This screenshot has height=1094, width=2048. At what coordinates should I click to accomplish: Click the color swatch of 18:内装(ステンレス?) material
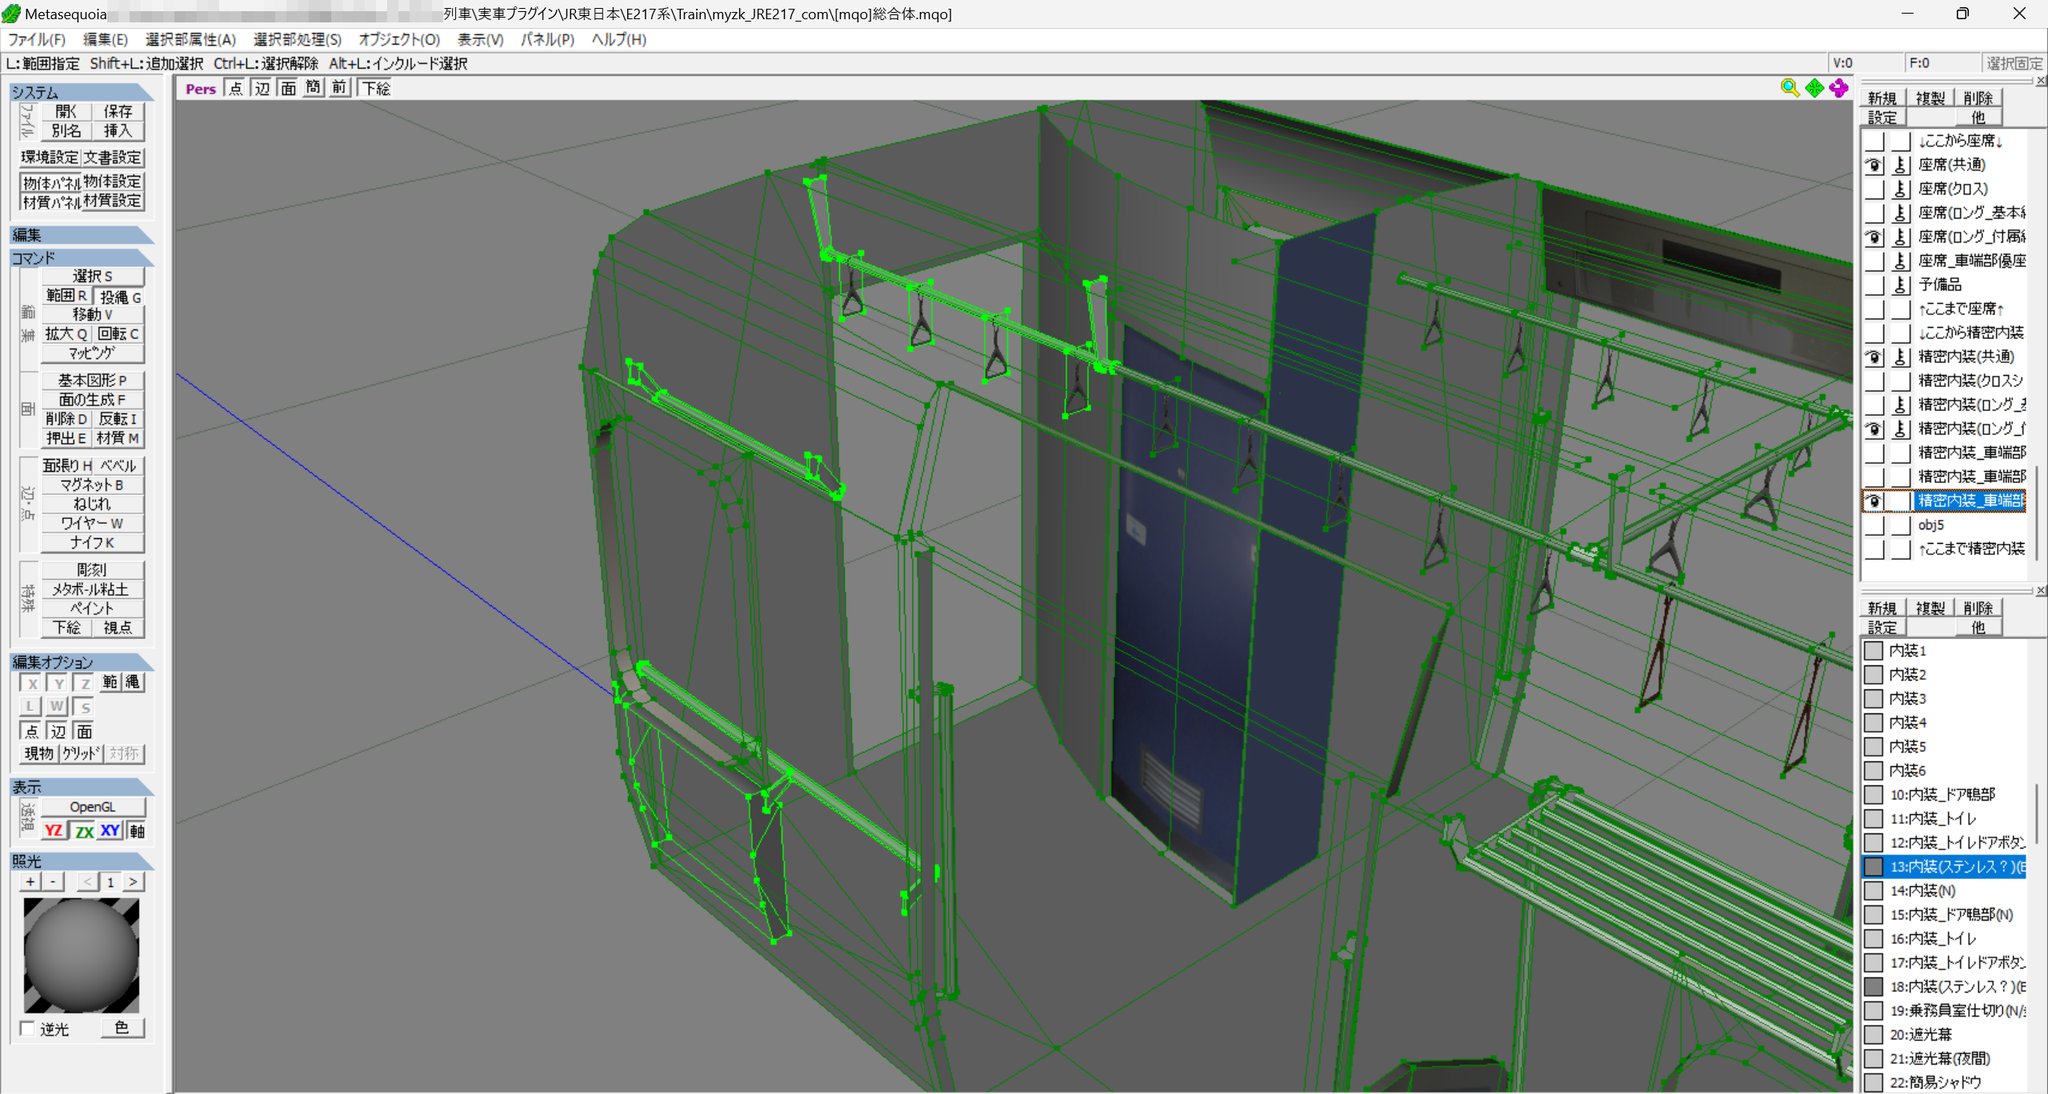pos(1874,987)
